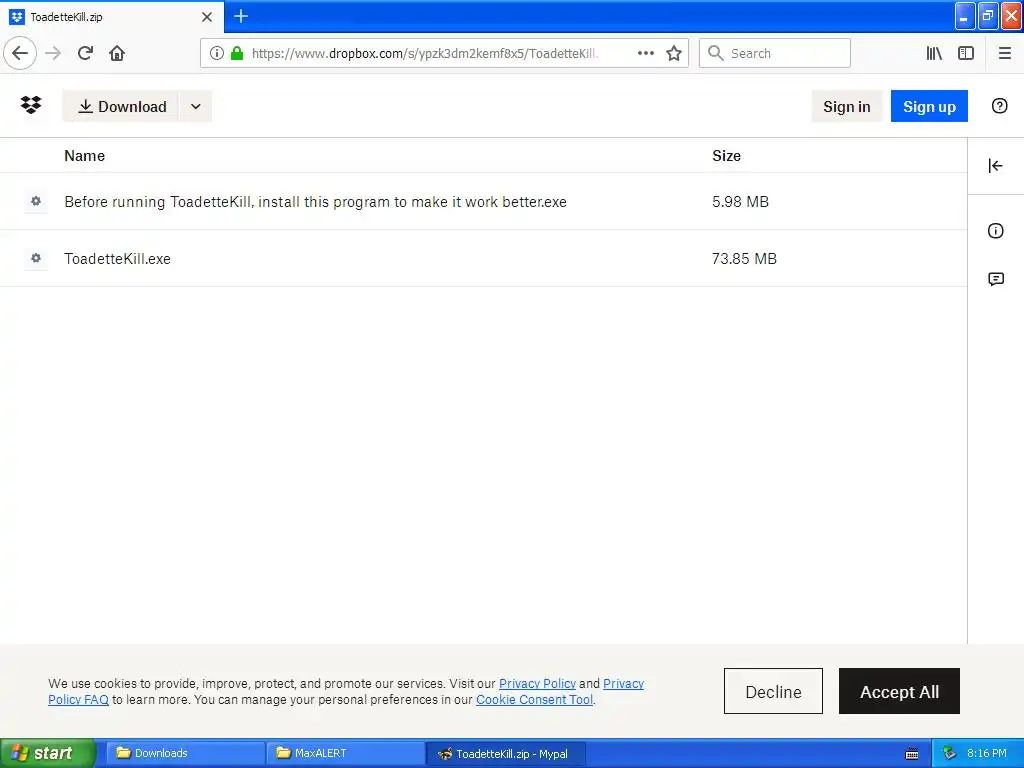Image resolution: width=1024 pixels, height=768 pixels.
Task: Open page actions three-dots menu
Action: click(x=646, y=53)
